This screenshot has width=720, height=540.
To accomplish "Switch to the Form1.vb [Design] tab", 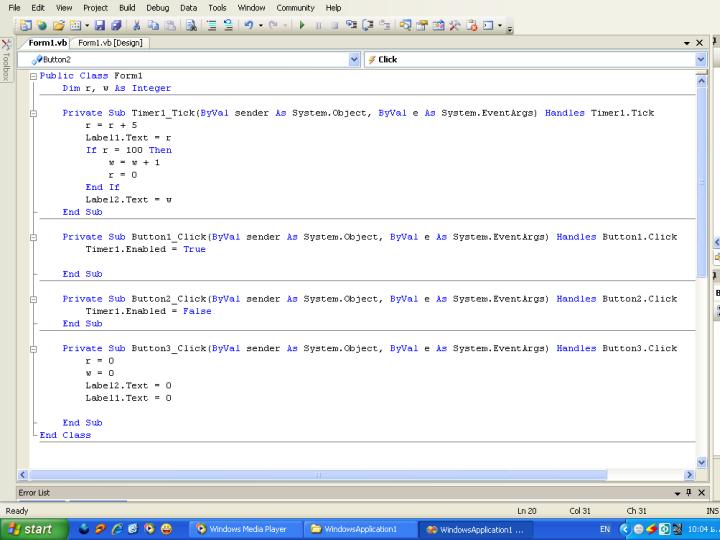I will coord(110,43).
